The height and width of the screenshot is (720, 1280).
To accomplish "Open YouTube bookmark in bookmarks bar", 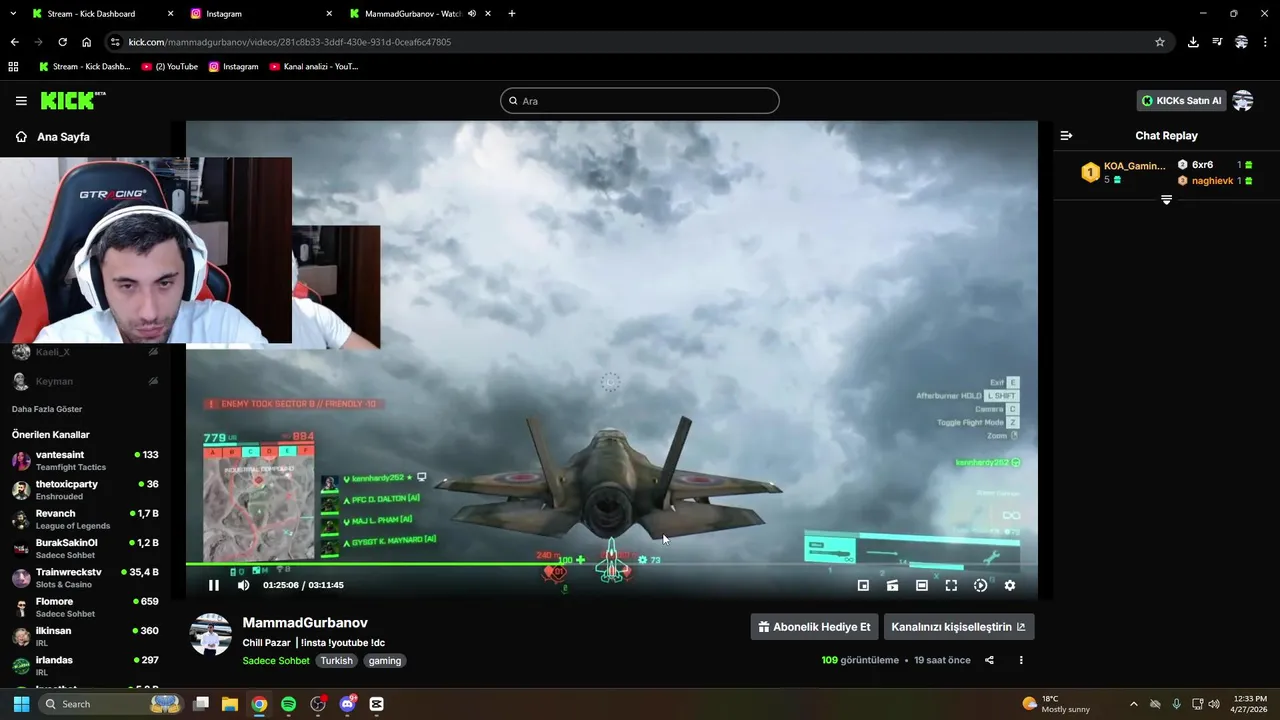I will tap(170, 67).
